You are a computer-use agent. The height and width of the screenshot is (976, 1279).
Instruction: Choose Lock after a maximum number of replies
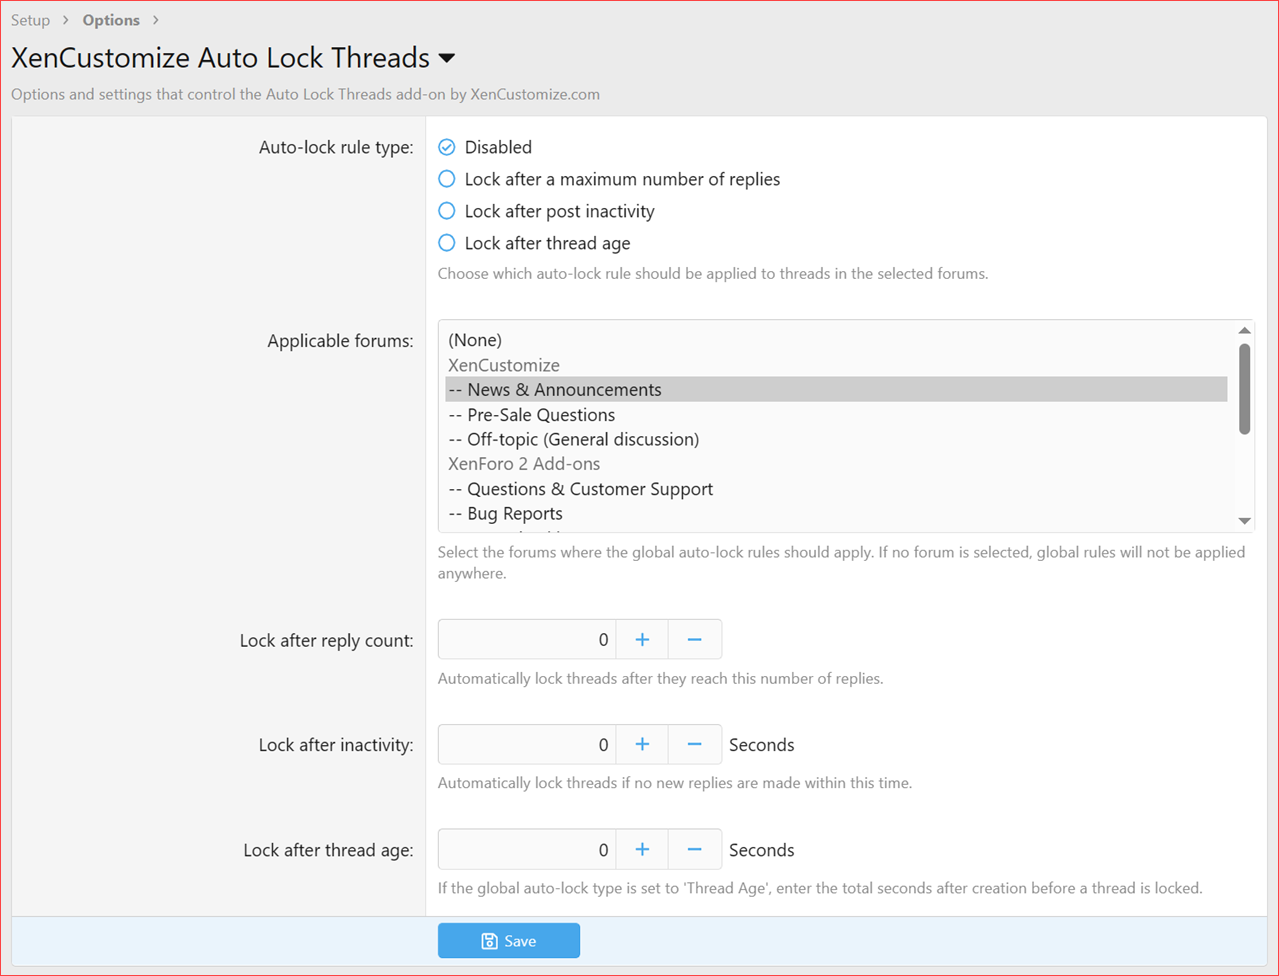447,179
